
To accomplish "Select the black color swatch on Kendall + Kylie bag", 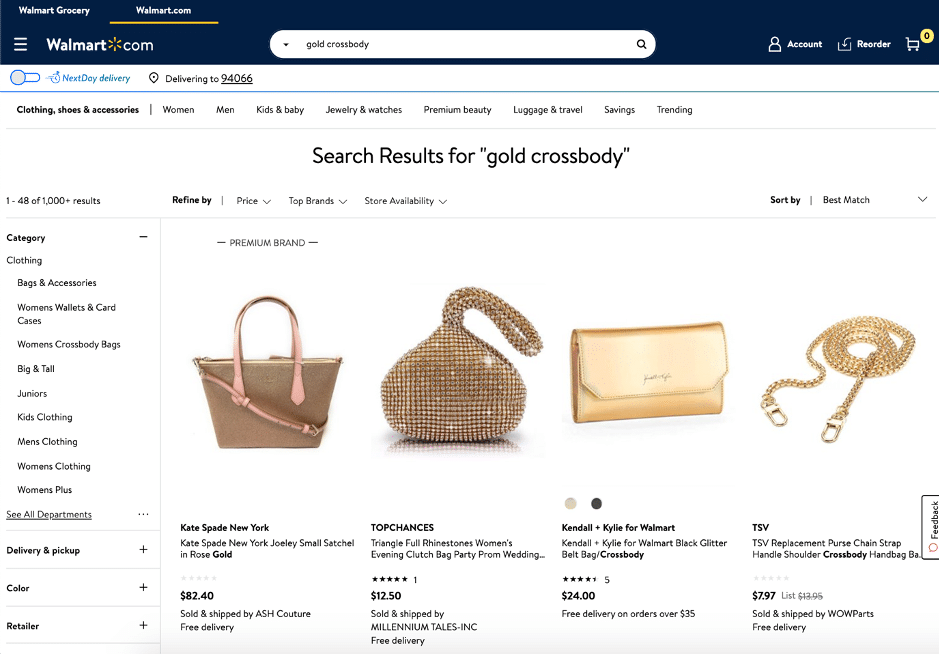I will tap(596, 503).
